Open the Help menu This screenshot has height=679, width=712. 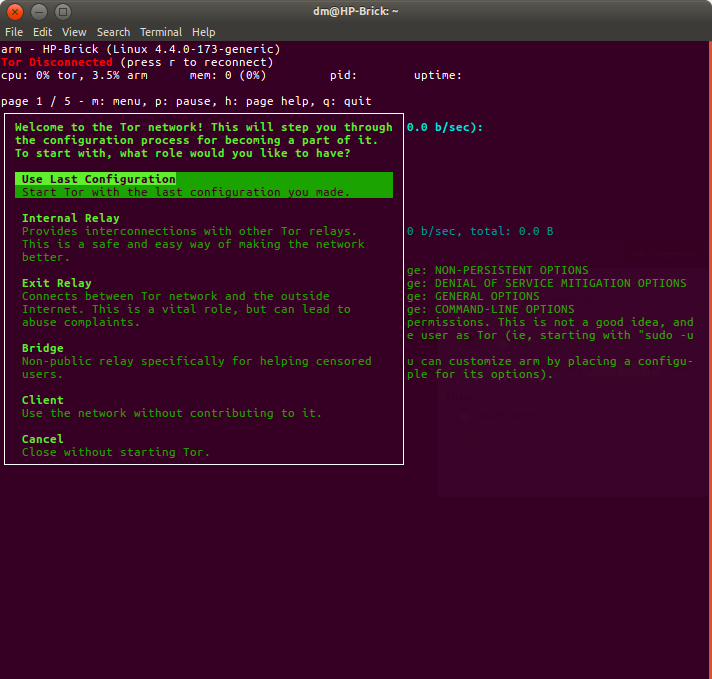[204, 32]
